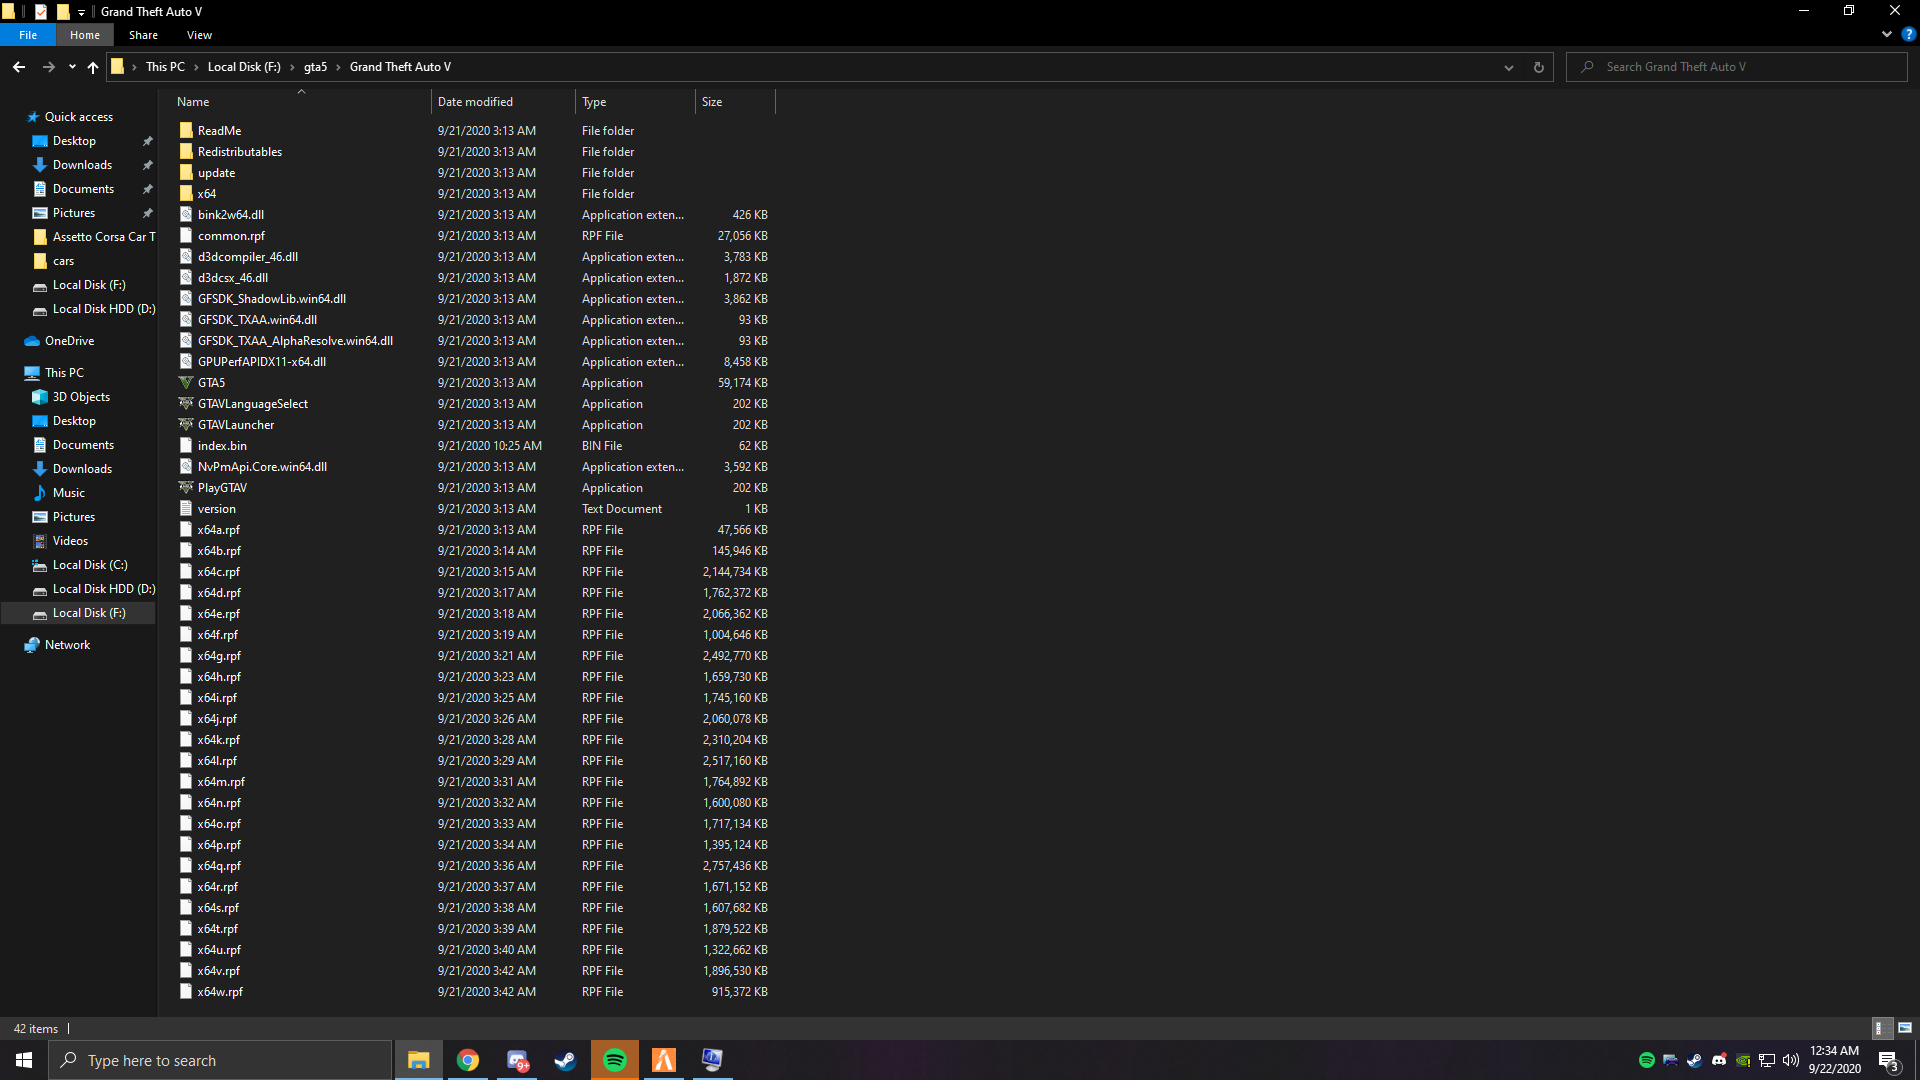Open Spotify from the taskbar
Viewport: 1920px width, 1080px height.
[615, 1060]
